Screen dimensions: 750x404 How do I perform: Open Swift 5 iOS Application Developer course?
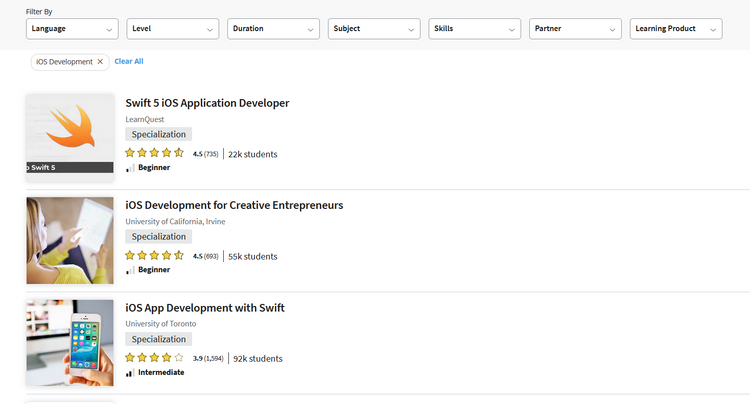(x=207, y=103)
